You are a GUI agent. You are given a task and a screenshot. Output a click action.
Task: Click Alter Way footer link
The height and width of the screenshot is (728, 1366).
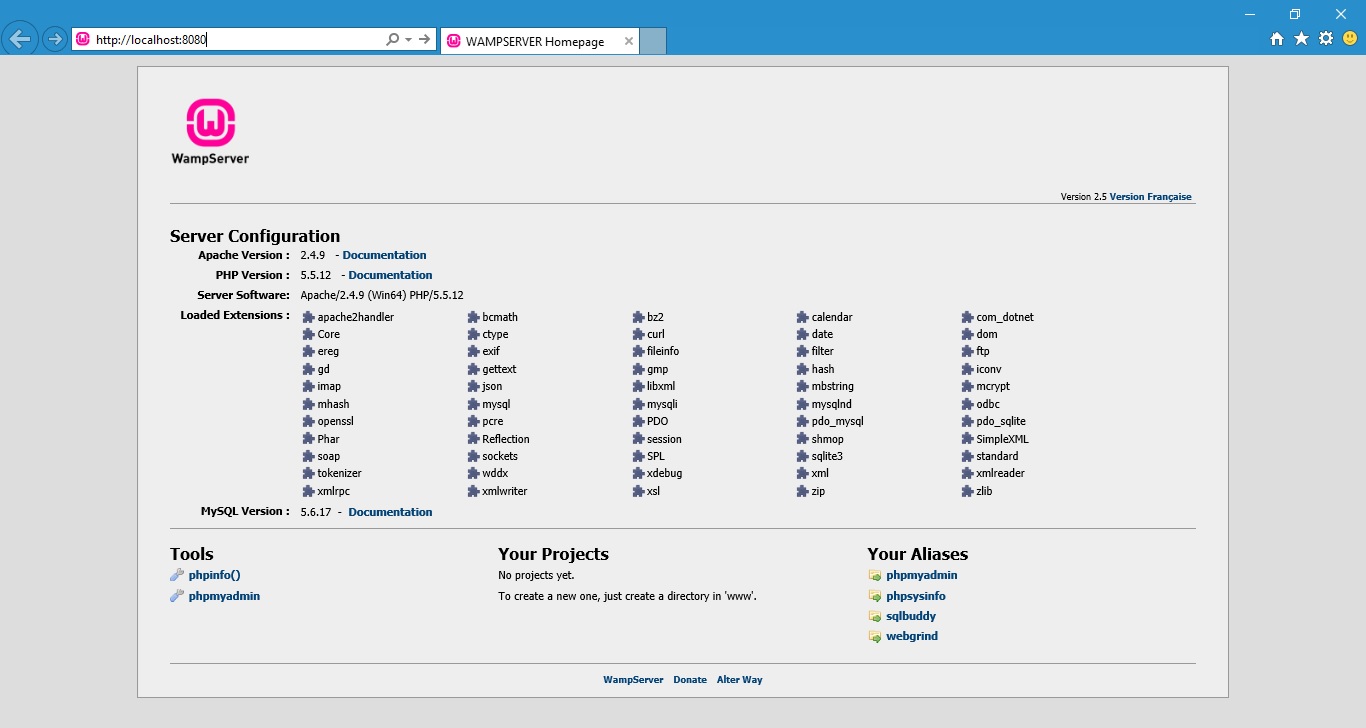739,680
